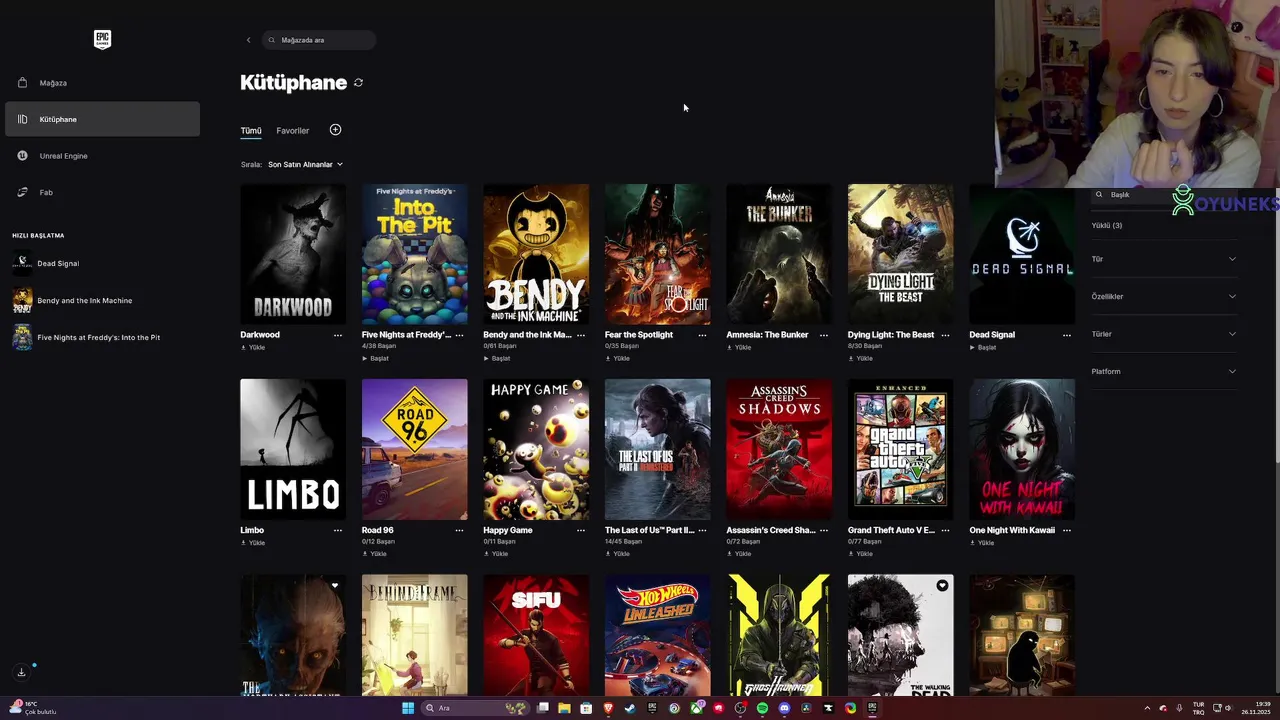
Task: Open Amnesia: The Bunker's three-dot menu
Action: click(824, 335)
